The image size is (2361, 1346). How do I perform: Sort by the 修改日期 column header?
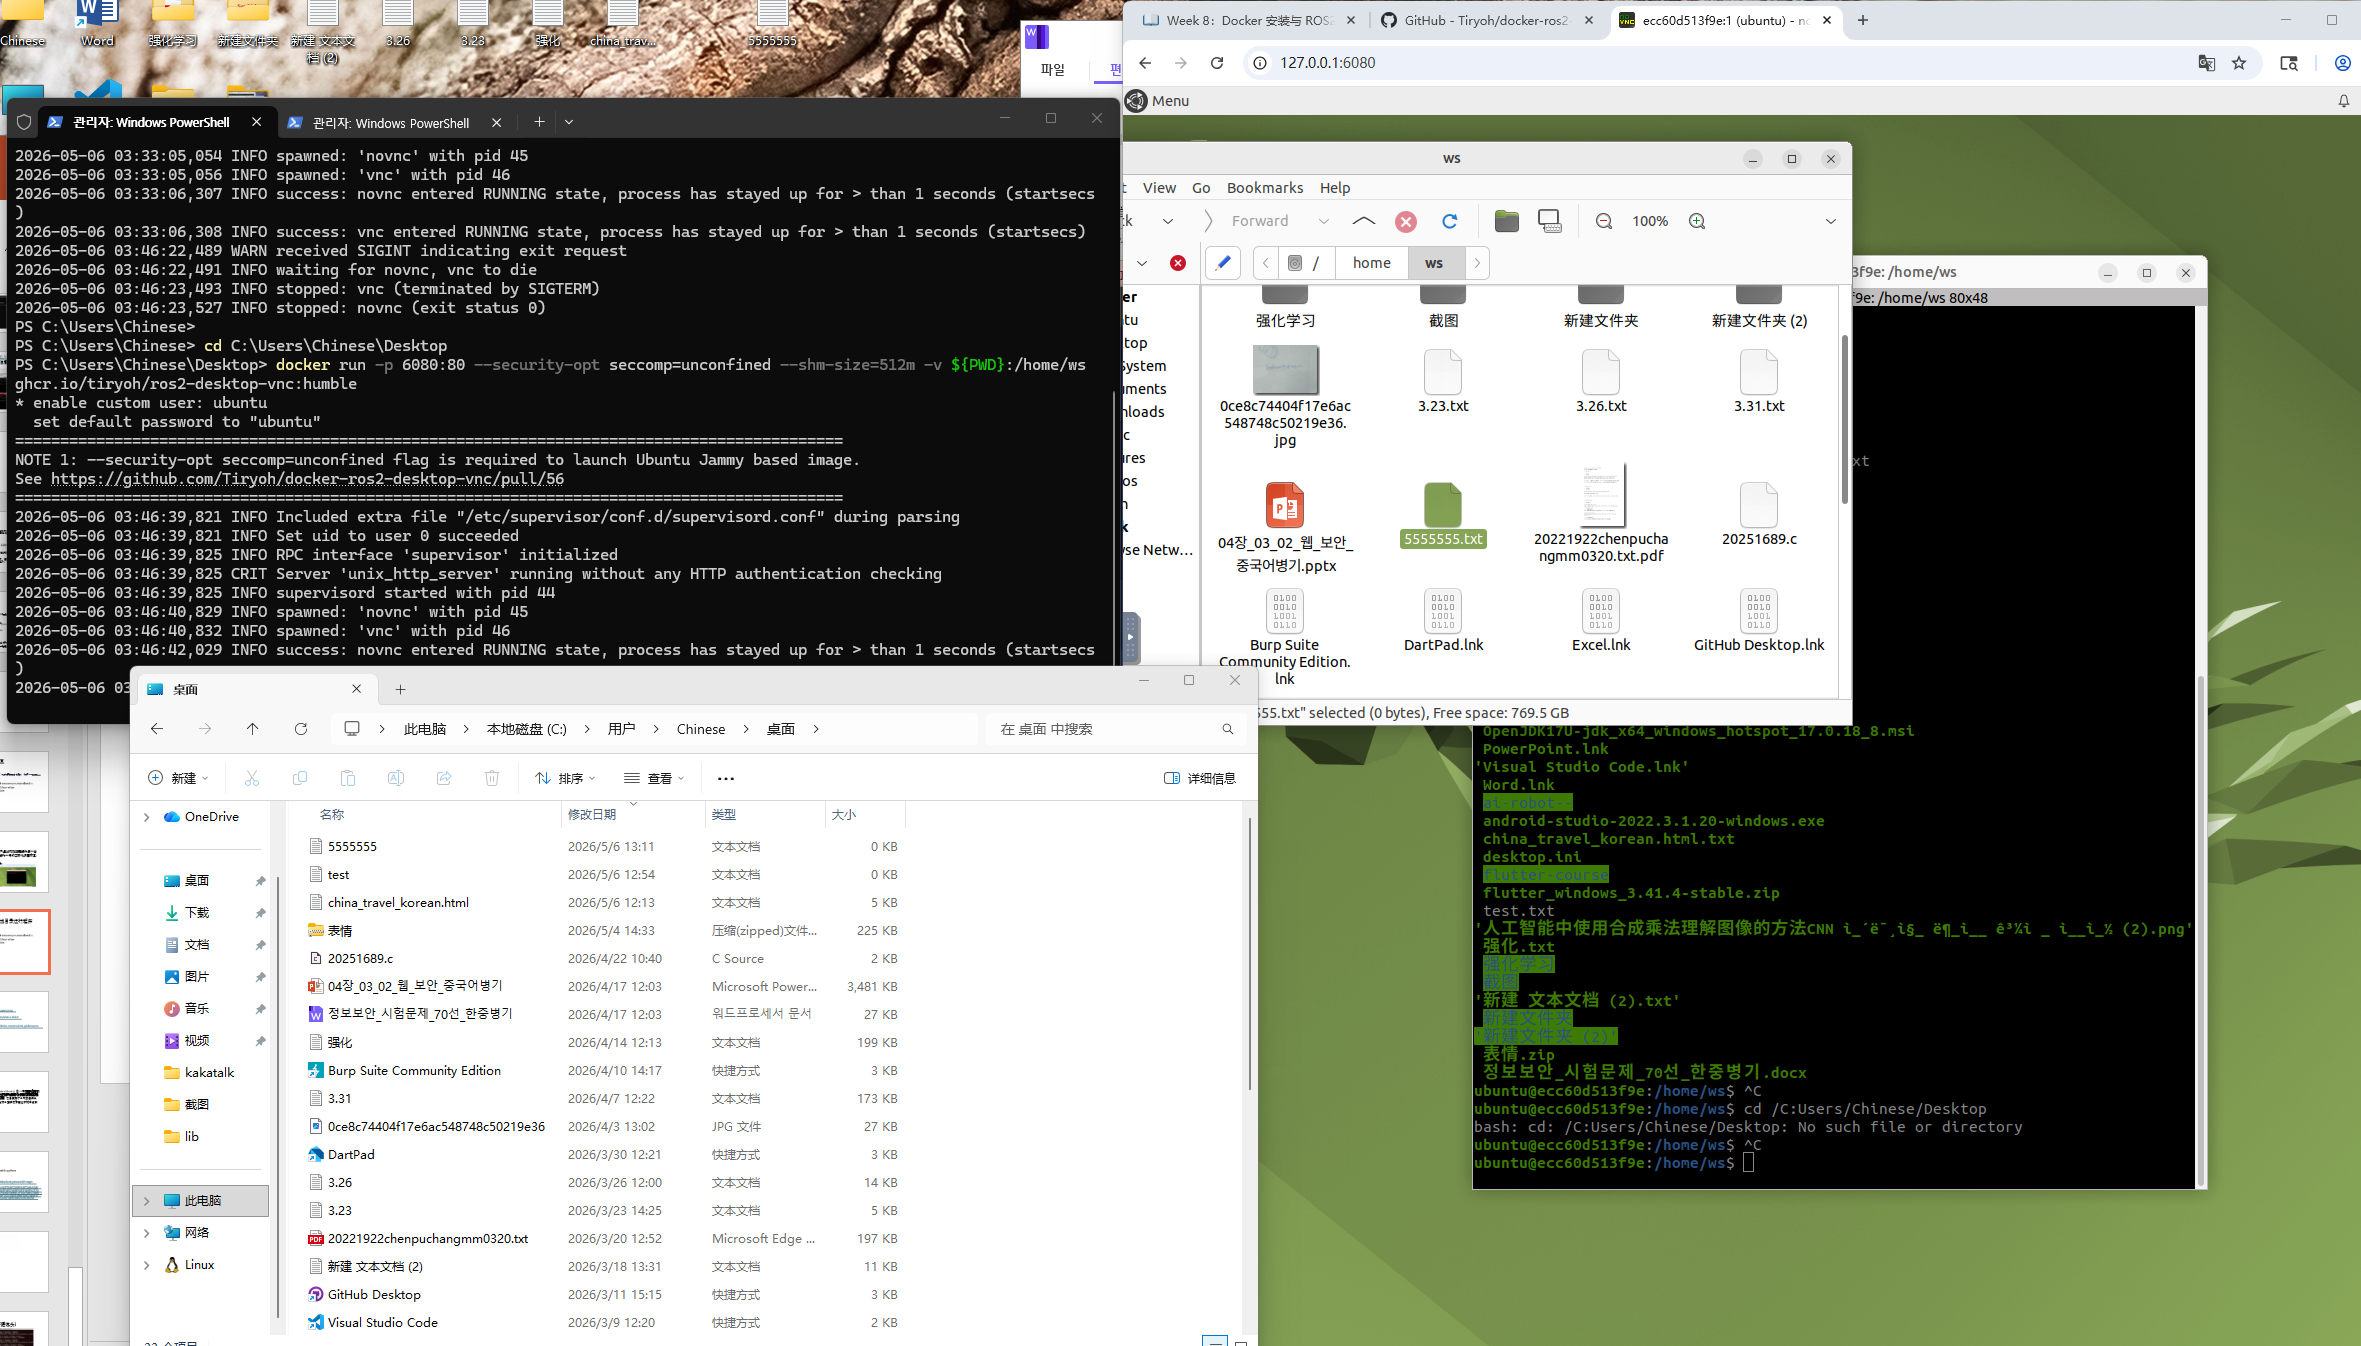point(634,815)
